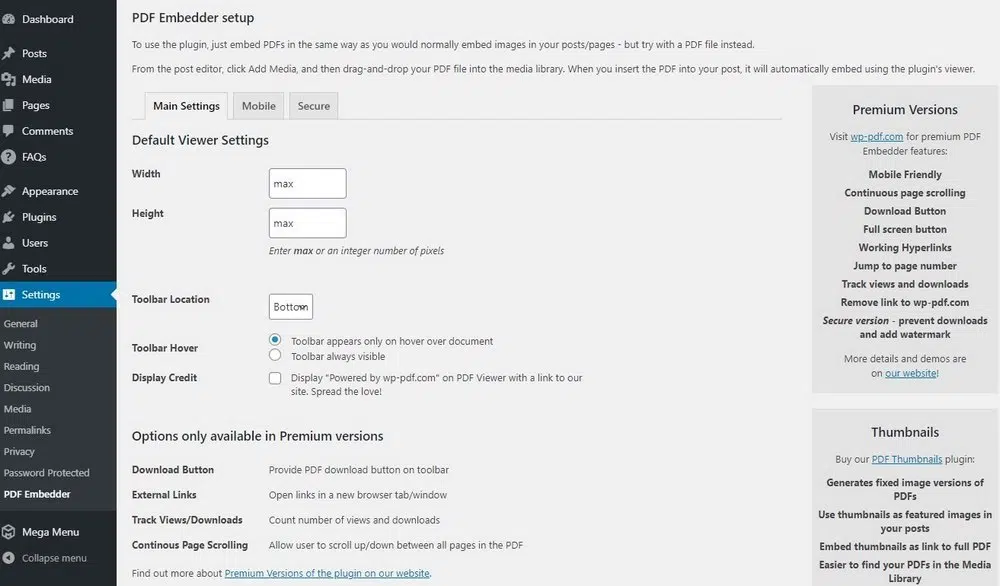Viewport: 1000px width, 586px height.
Task: Select toolbar appears only on hover
Action: (275, 341)
